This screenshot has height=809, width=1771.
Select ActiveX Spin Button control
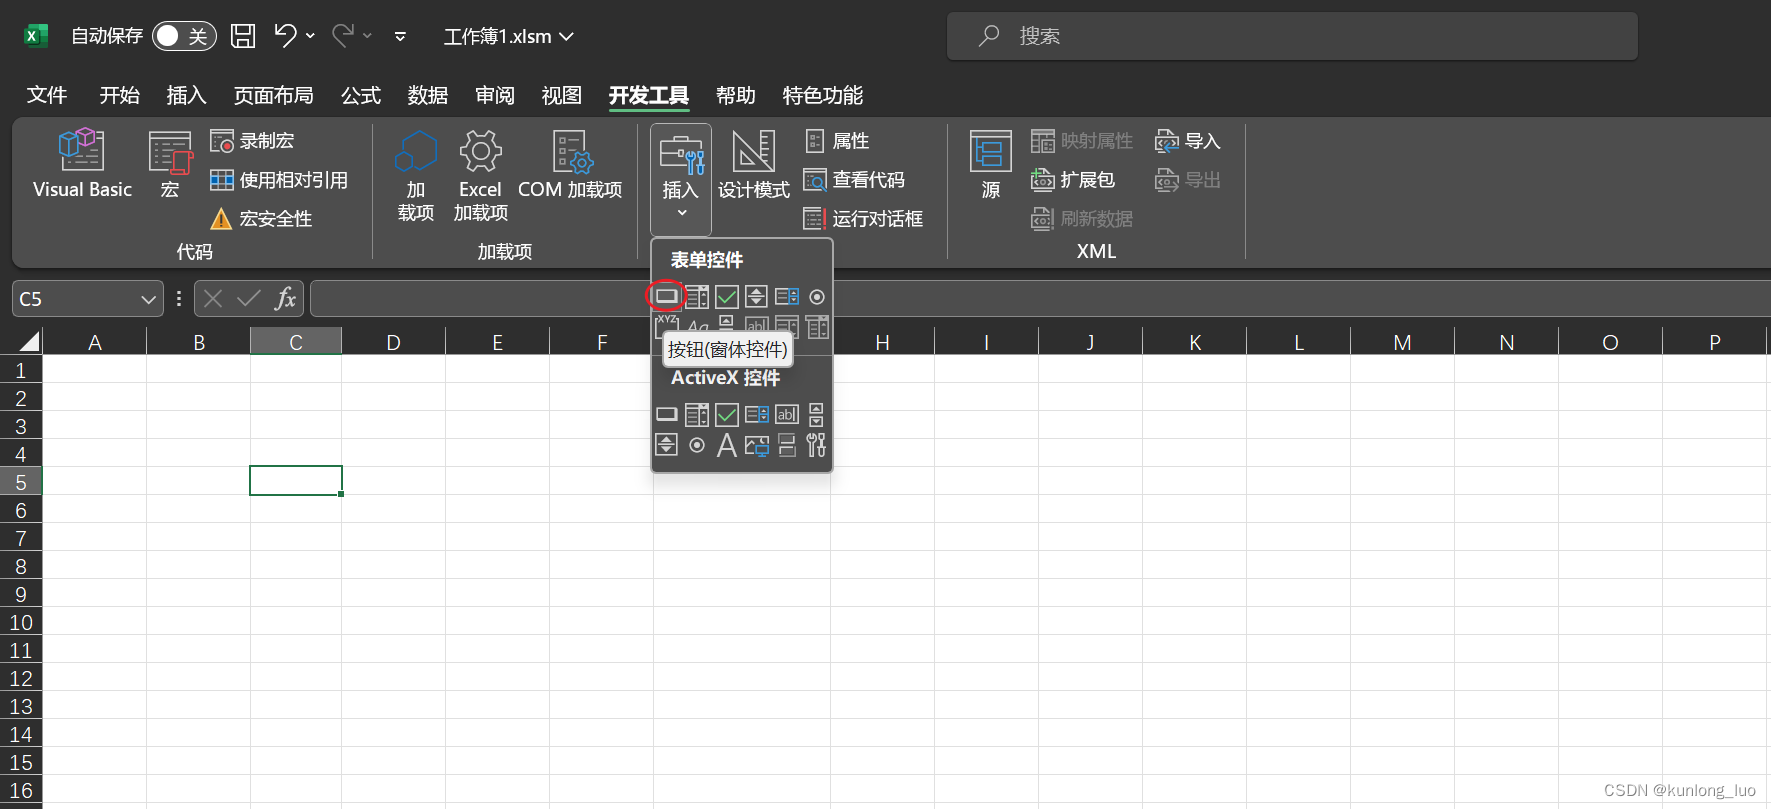coord(667,445)
